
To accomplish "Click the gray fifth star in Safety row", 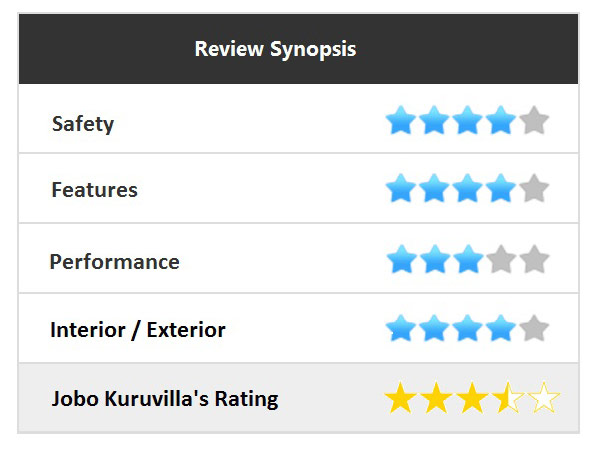I will tap(535, 122).
